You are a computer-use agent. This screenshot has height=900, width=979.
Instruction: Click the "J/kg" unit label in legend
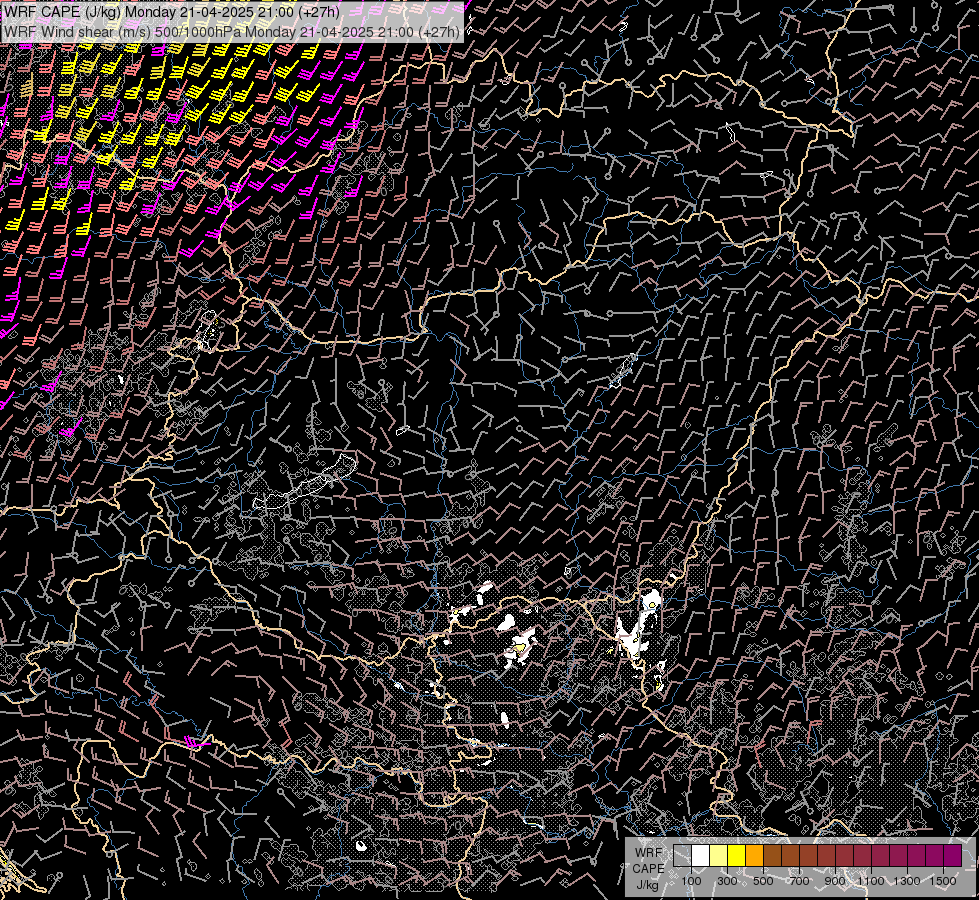tap(647, 885)
